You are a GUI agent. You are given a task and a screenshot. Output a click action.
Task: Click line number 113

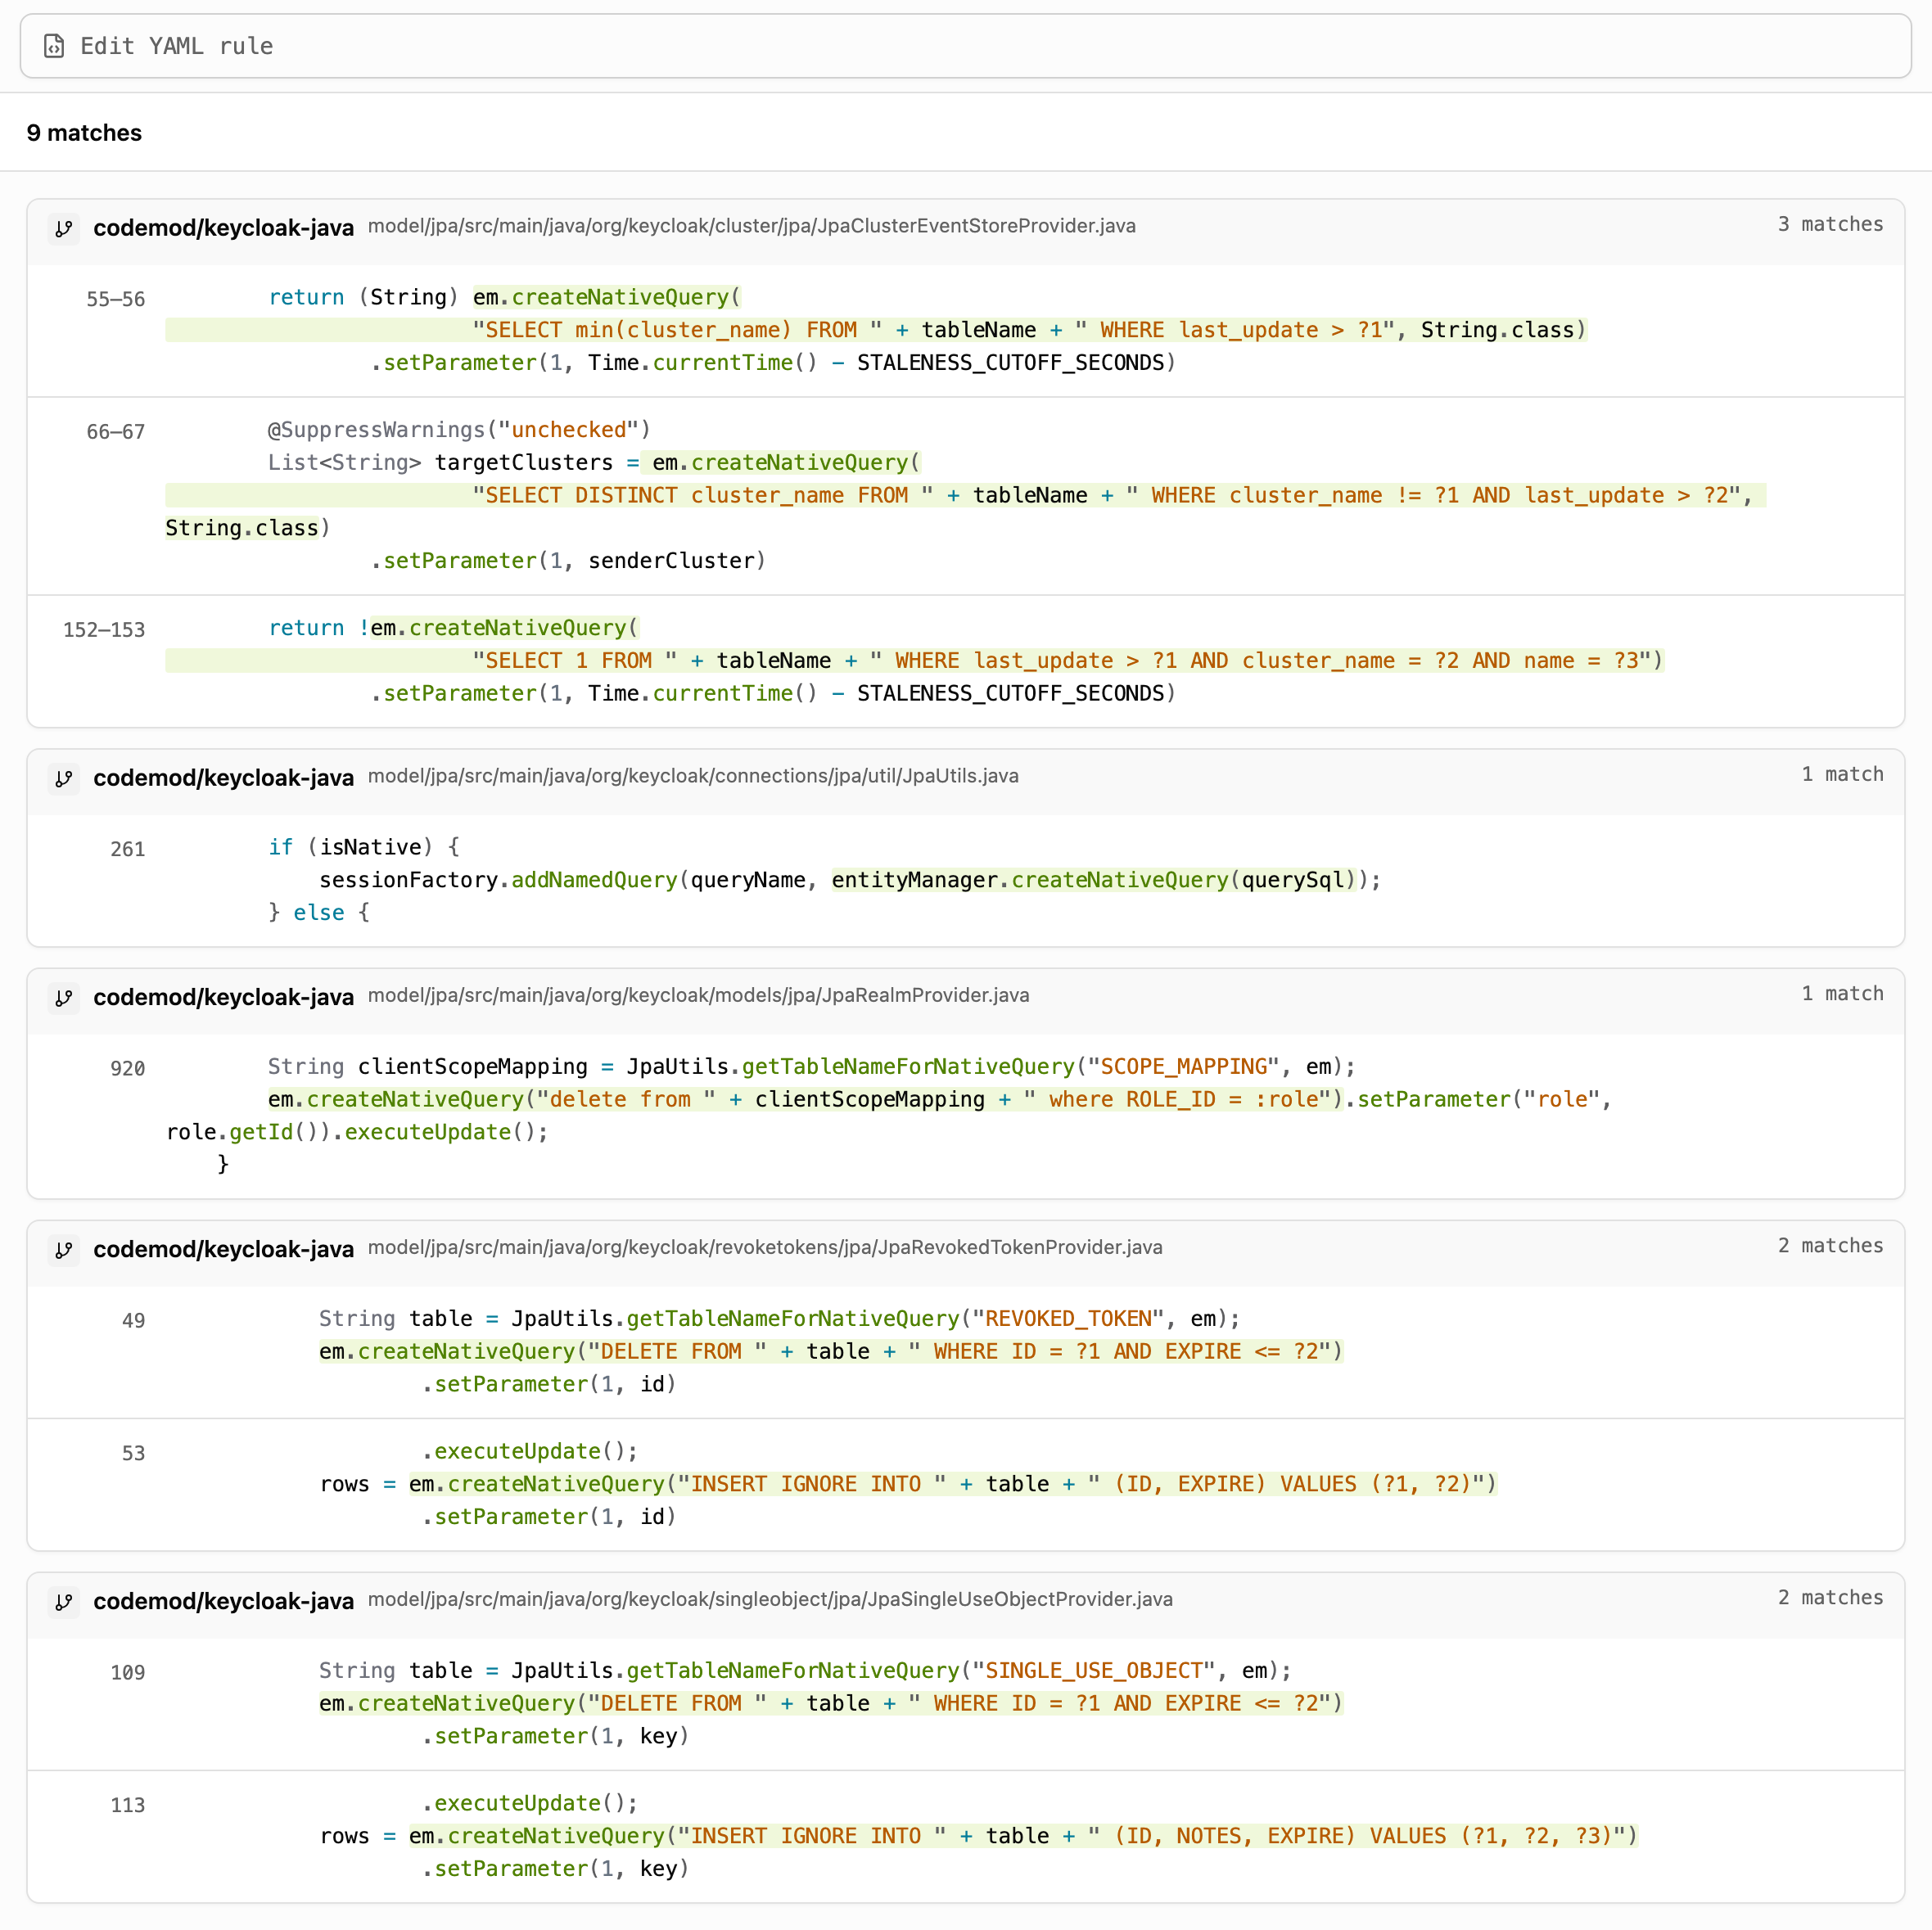128,1805
